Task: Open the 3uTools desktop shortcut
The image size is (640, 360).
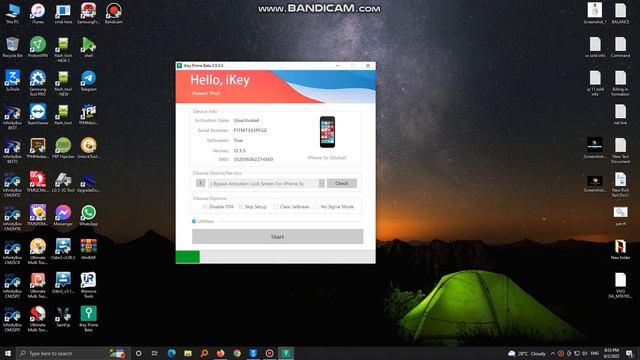Action: click(x=12, y=80)
